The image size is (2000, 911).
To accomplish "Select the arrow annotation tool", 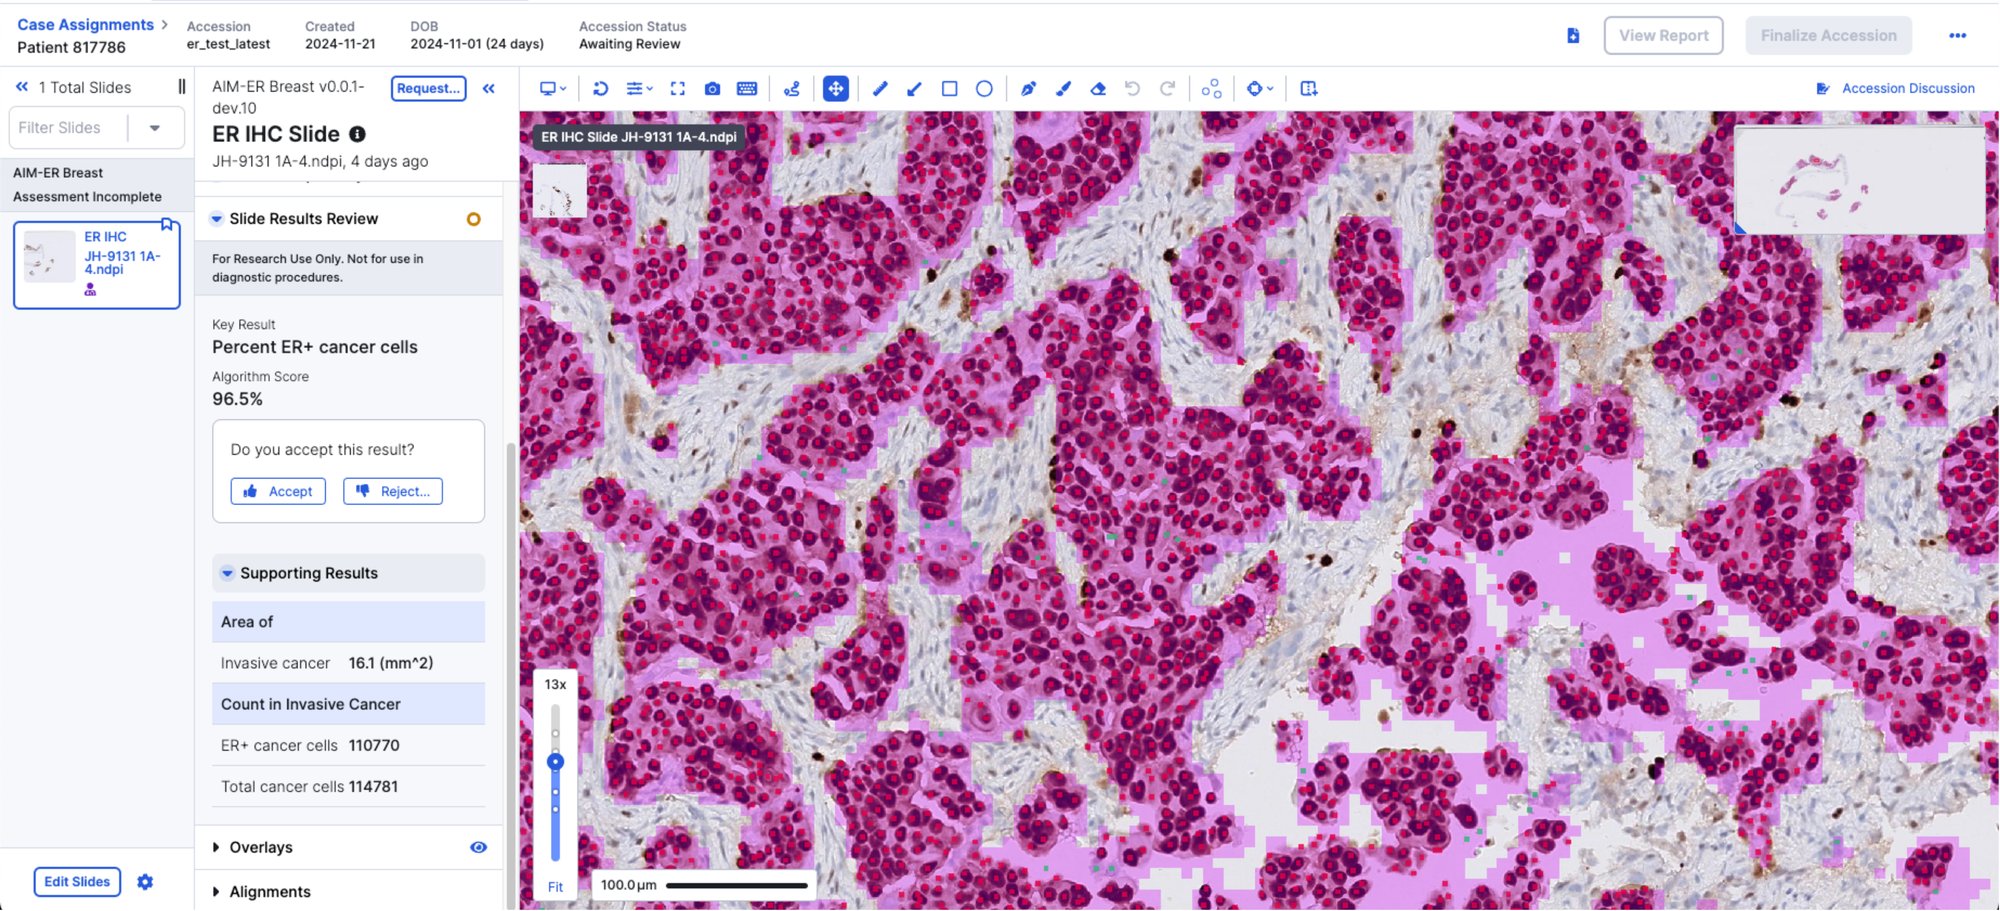I will 914,89.
